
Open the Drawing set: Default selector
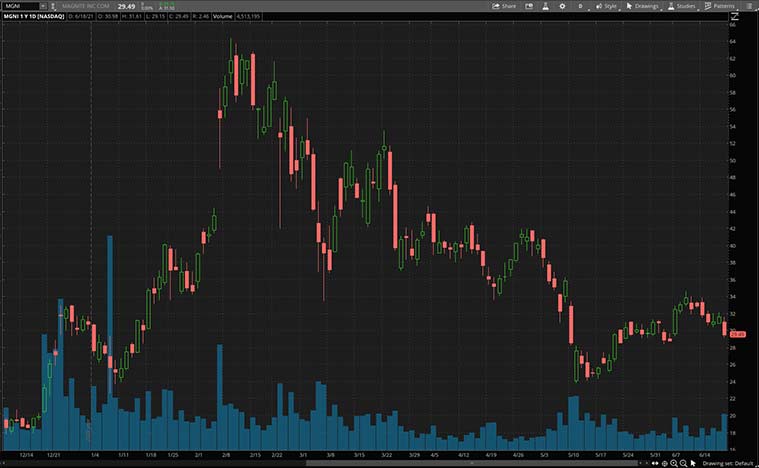[728, 464]
